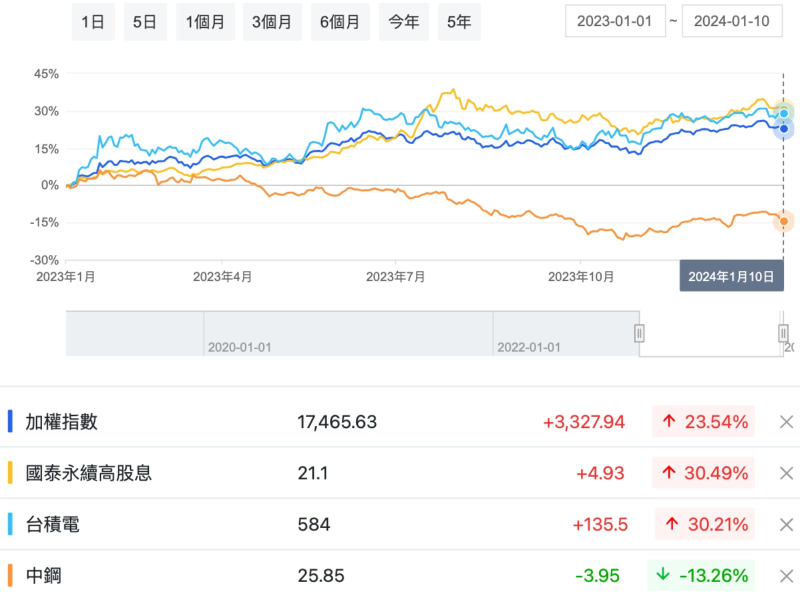Switch chart to 今年 range
Viewport: 800px width, 600px height.
point(405,22)
